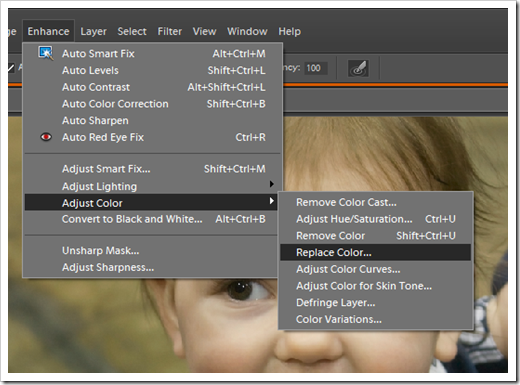520x385 pixels.
Task: Choose Auto Levels
Action: click(153, 70)
